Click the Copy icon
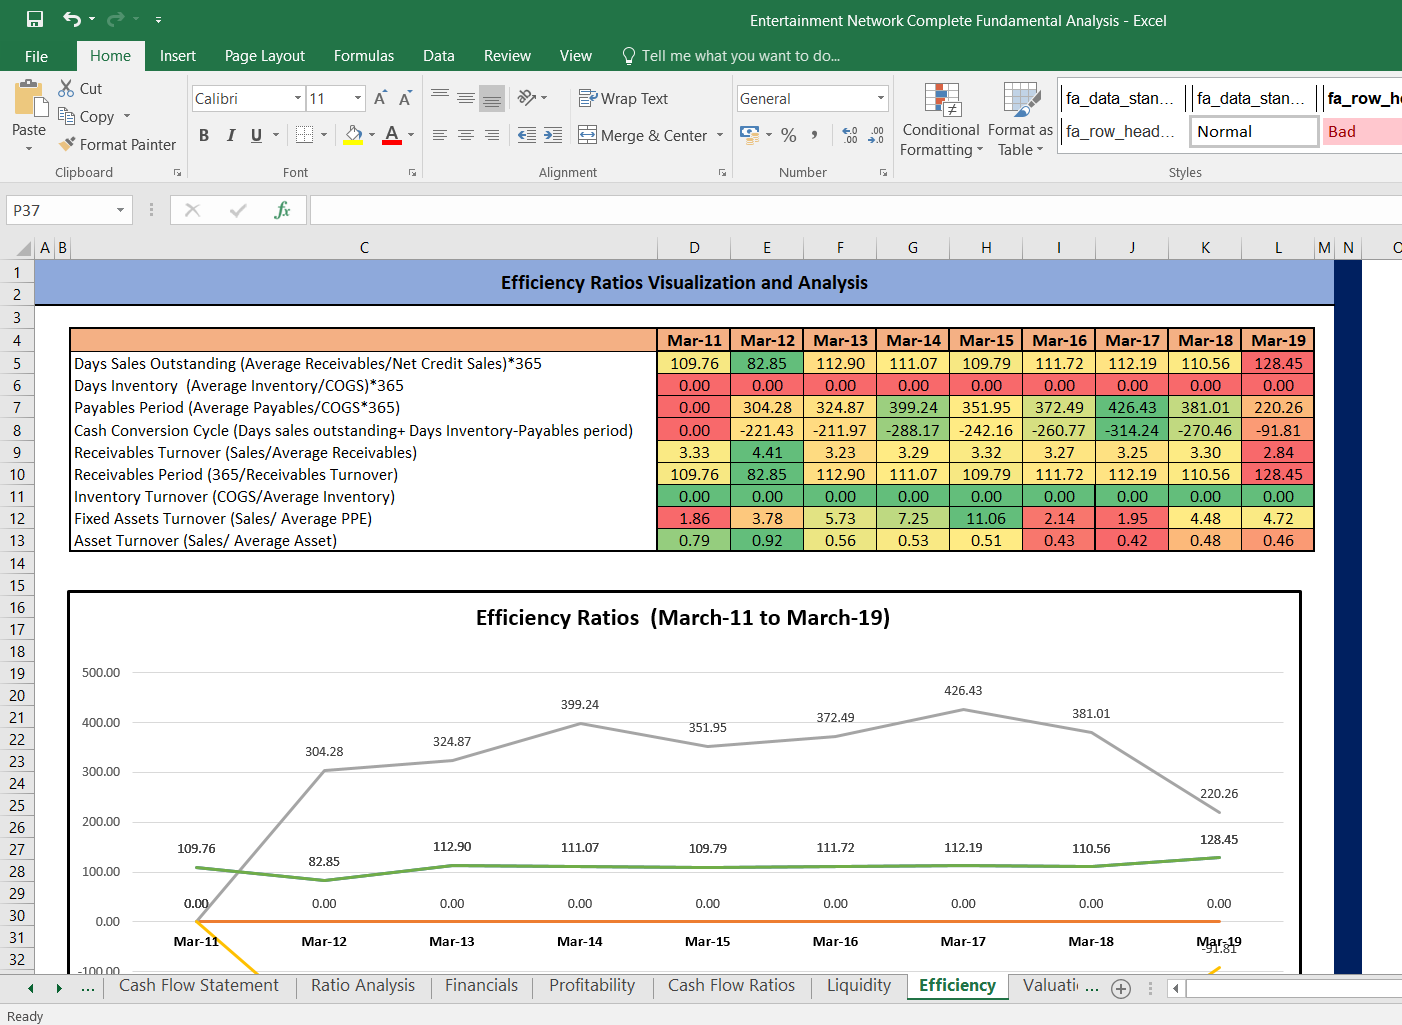 pyautogui.click(x=66, y=116)
